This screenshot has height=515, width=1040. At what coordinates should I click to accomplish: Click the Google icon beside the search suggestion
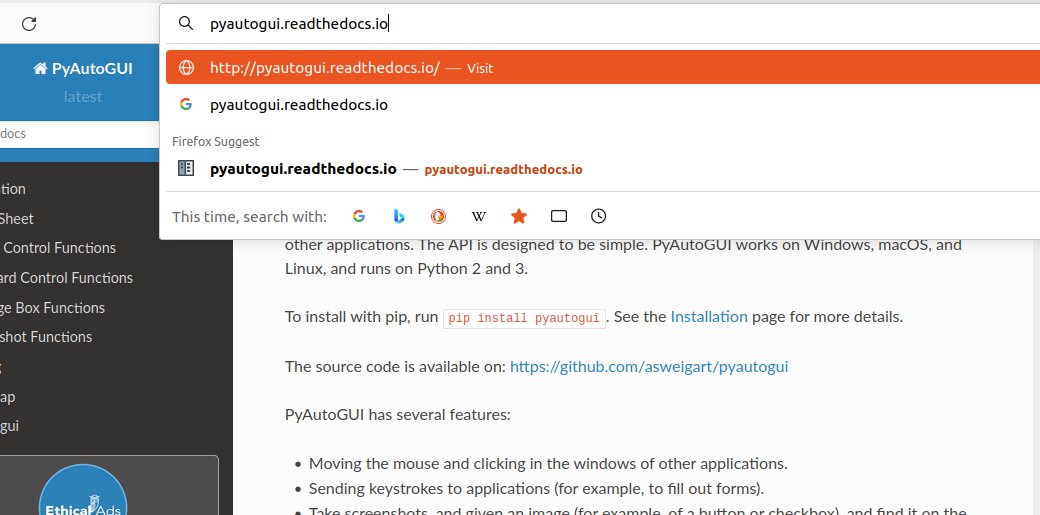[186, 105]
